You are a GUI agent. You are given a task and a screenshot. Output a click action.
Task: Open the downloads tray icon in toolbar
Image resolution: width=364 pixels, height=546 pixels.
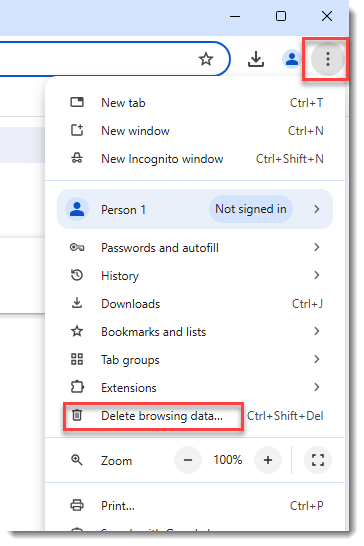(256, 59)
